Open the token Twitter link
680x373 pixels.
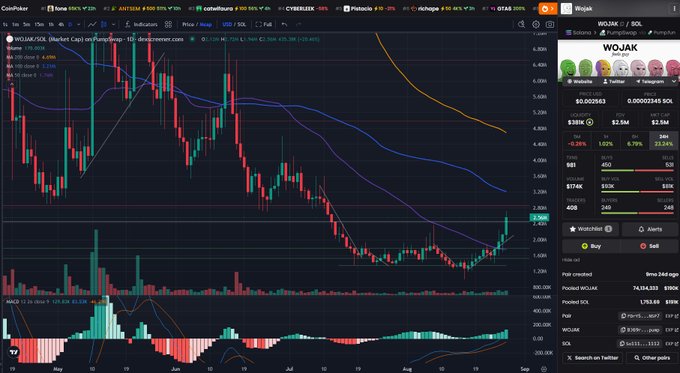click(x=613, y=82)
